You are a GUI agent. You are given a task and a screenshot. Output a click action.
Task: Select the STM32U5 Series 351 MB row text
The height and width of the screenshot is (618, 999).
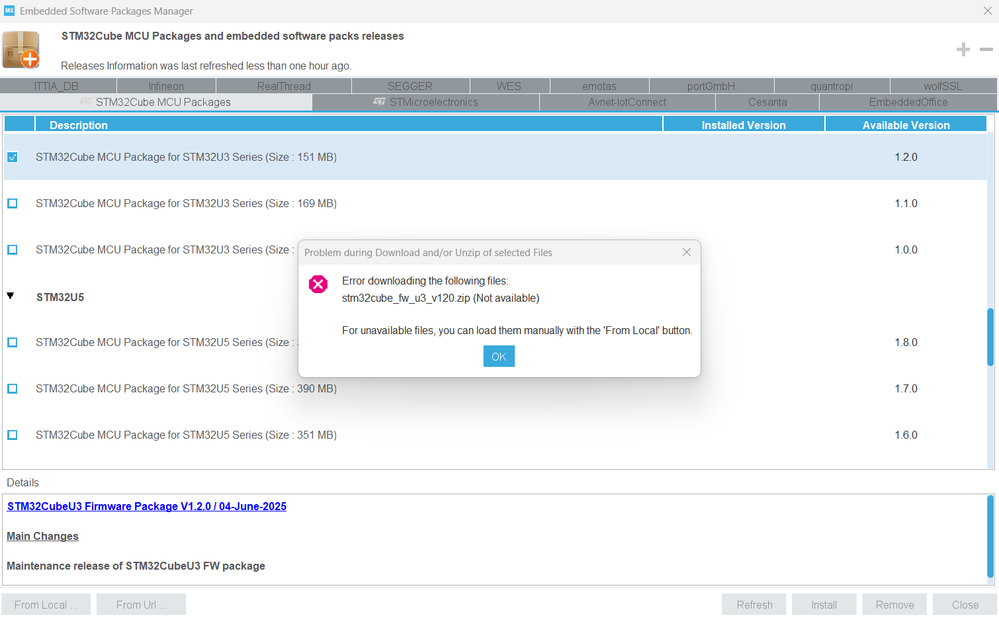point(186,435)
